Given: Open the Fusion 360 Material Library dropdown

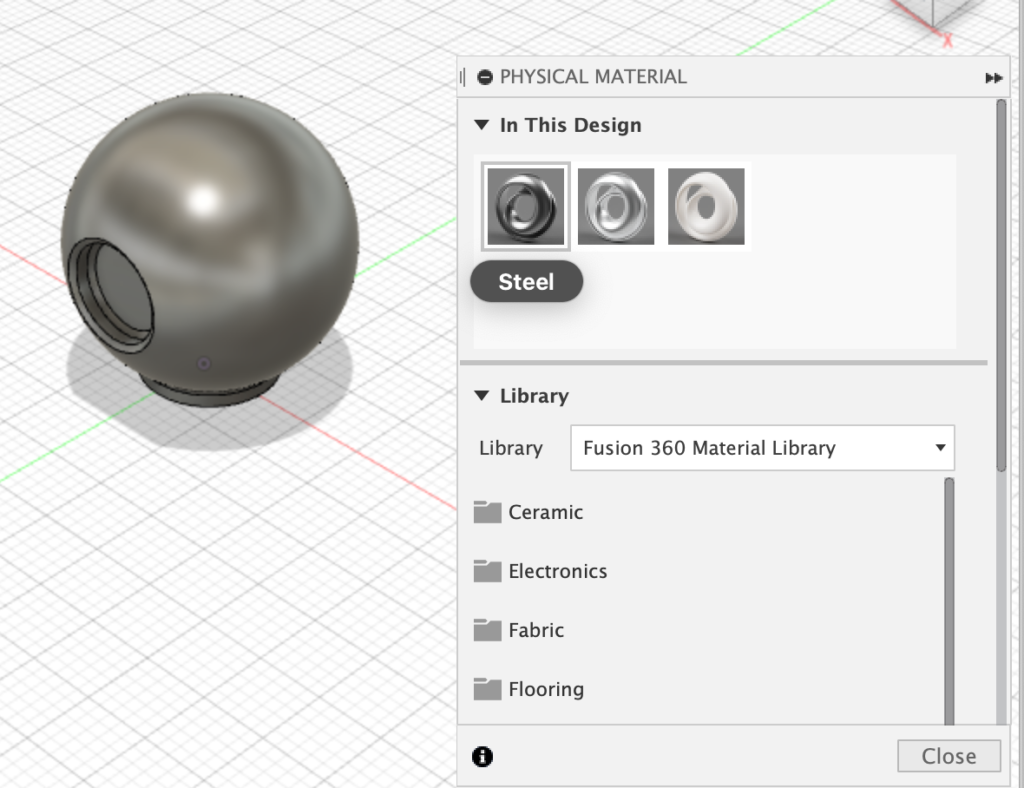Looking at the screenshot, I should (x=762, y=448).
